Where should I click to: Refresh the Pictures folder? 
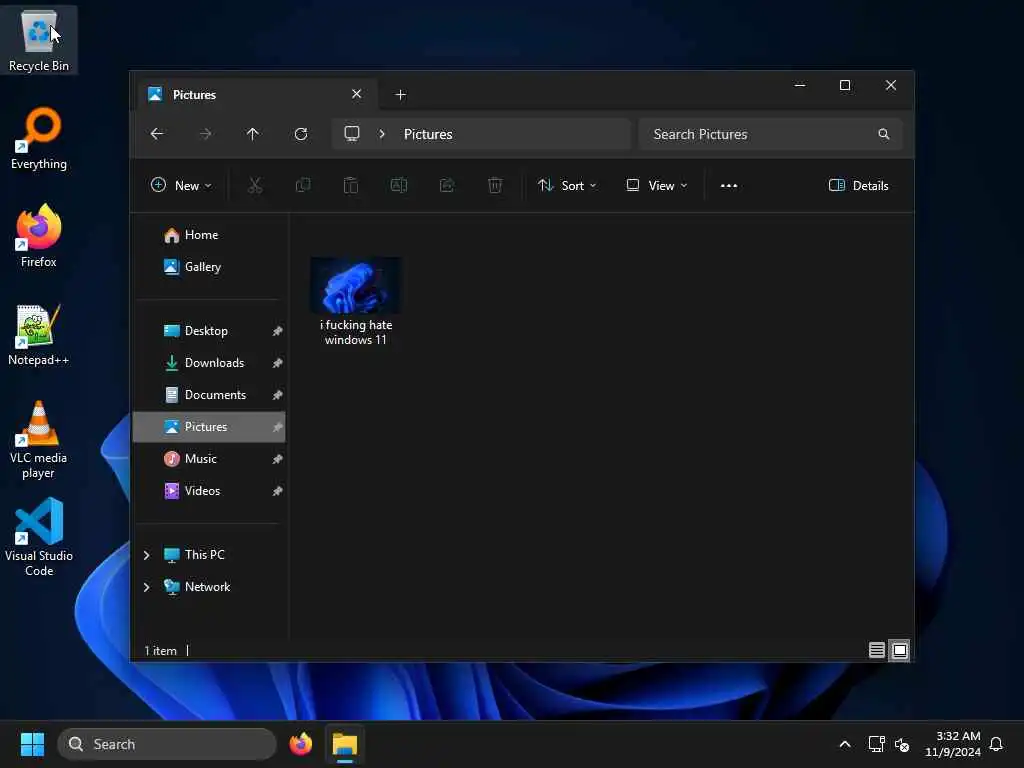pyautogui.click(x=301, y=134)
